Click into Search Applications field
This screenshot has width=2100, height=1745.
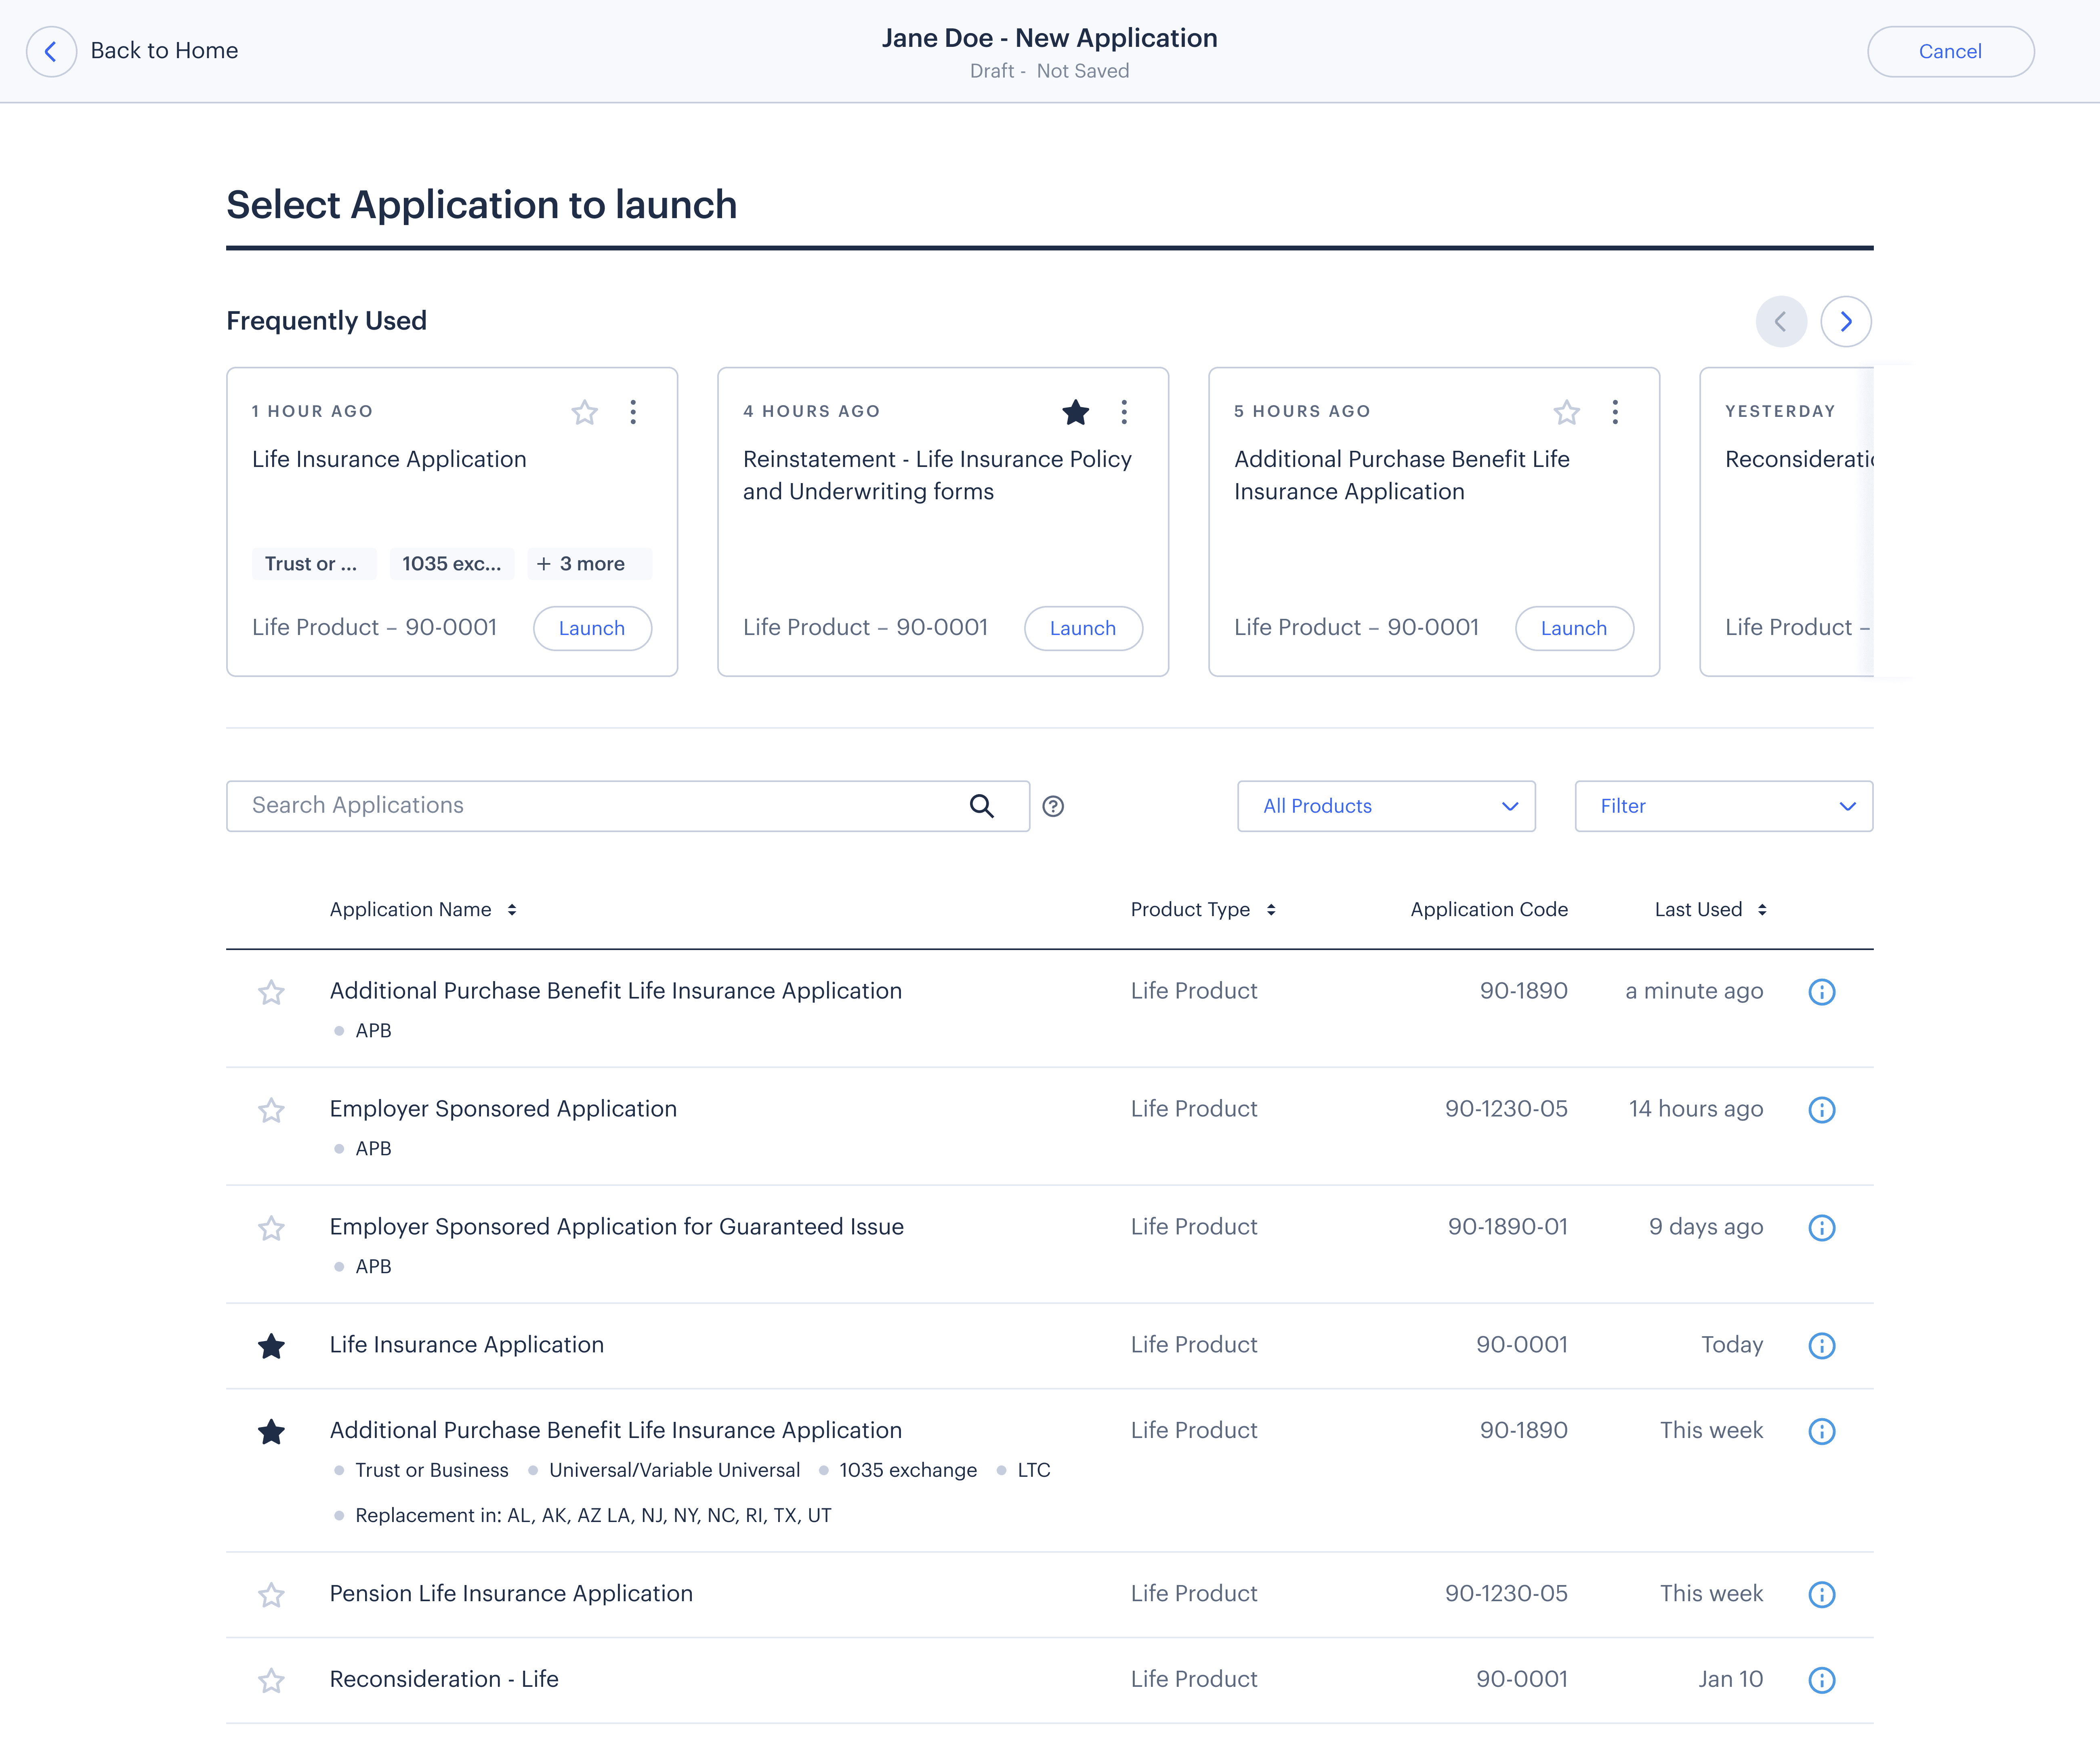tap(628, 806)
